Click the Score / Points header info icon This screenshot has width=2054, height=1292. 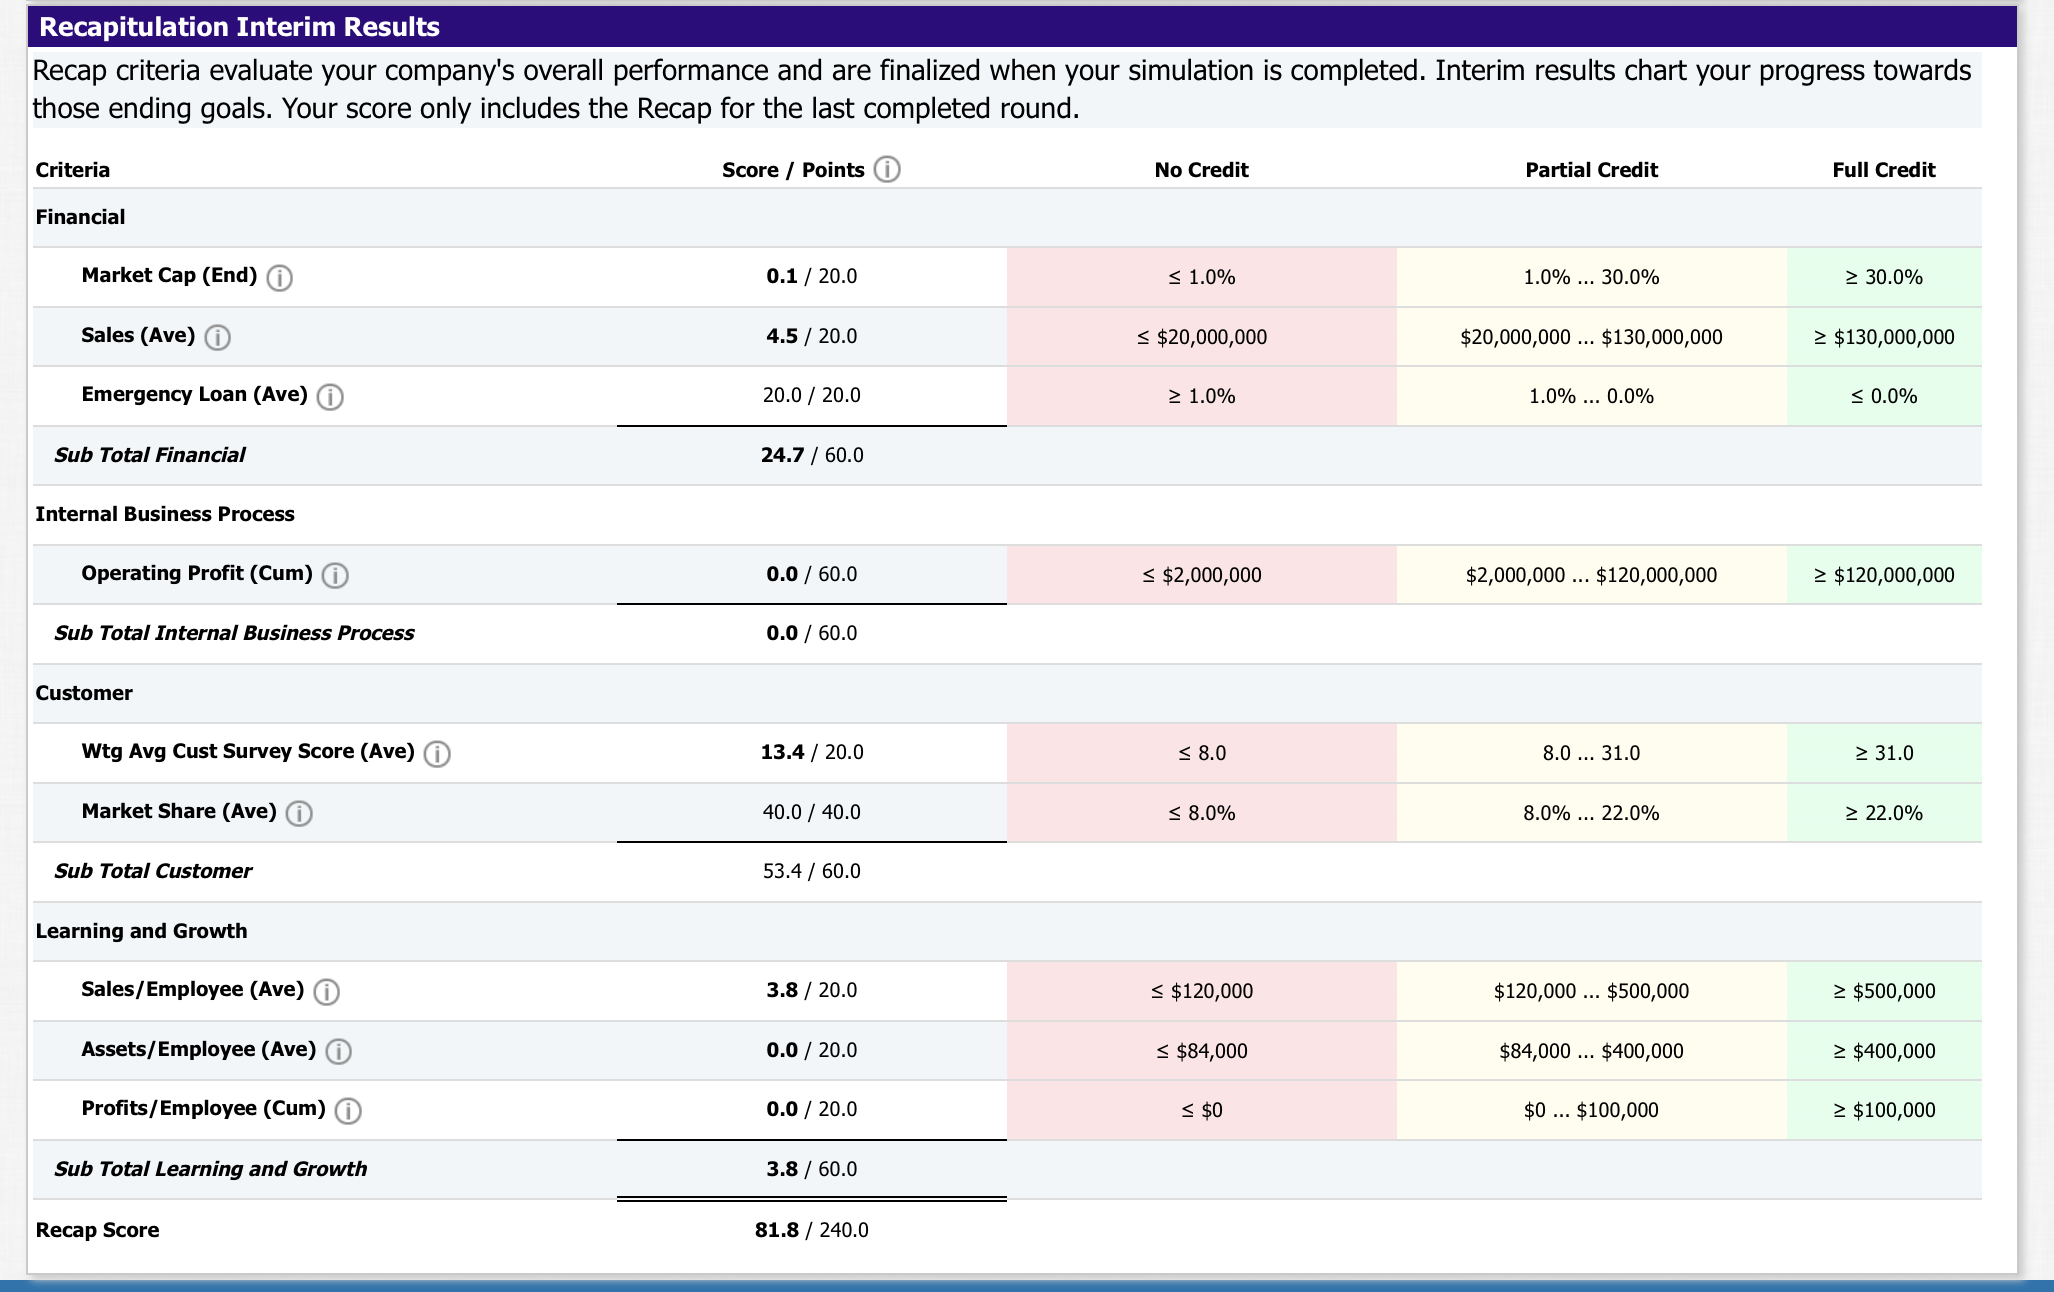coord(888,170)
